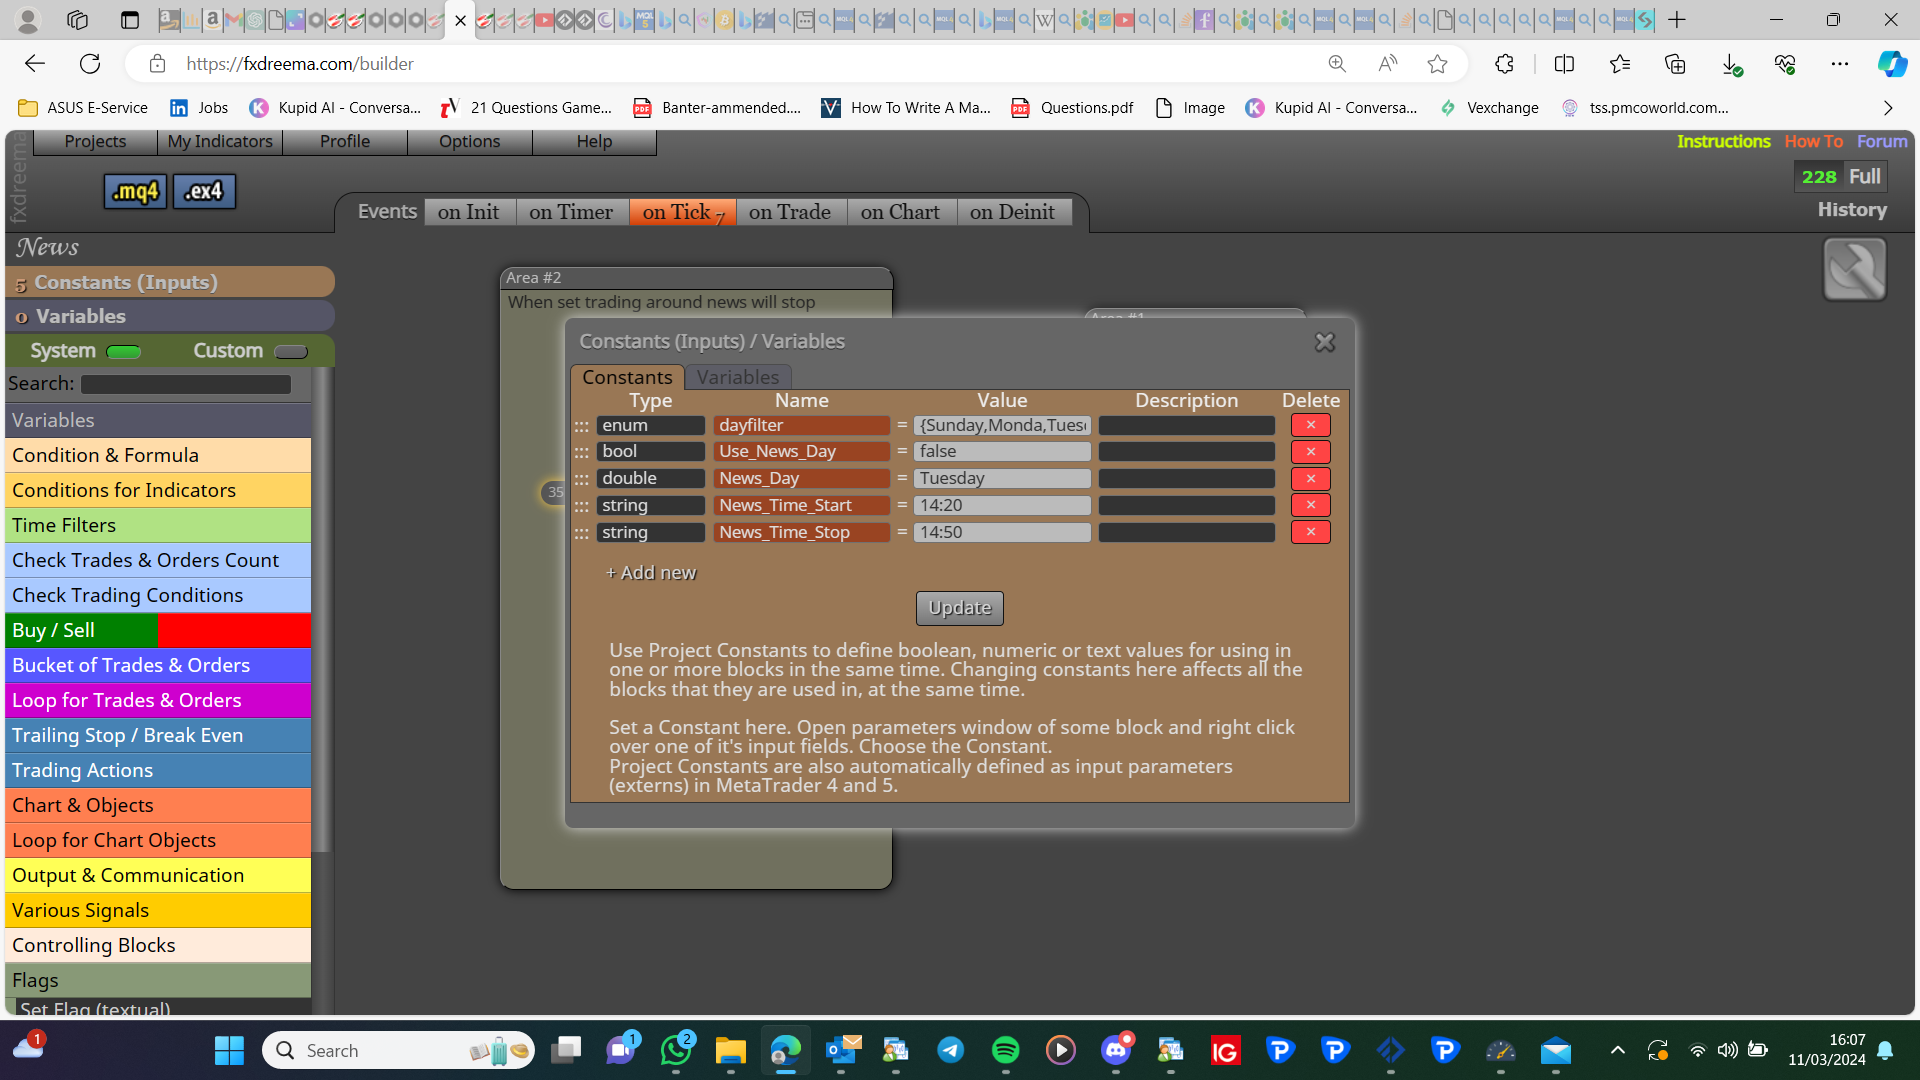Click the blocks list scrollbar
Screen dimensions: 1920x1080
tap(321, 610)
